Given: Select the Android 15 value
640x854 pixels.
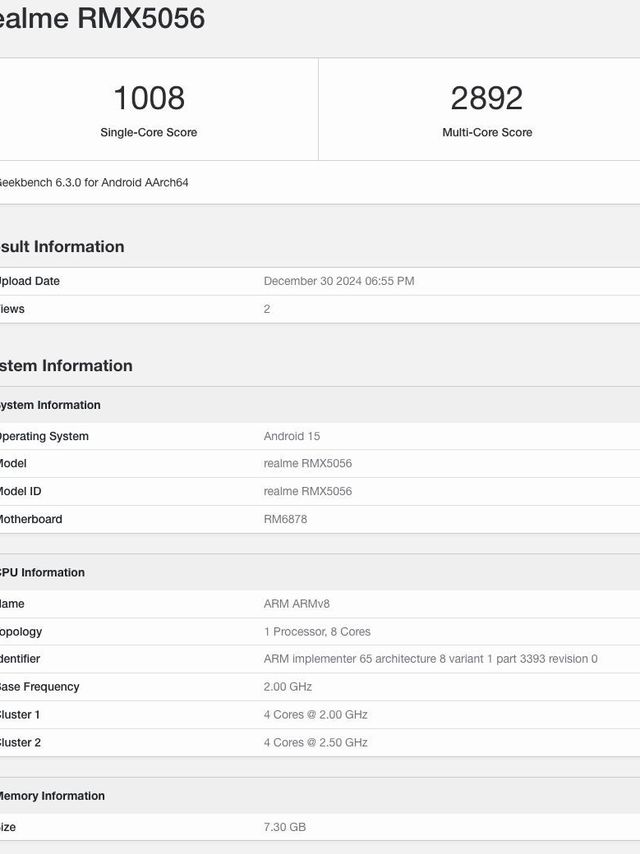Looking at the screenshot, I should coord(292,436).
